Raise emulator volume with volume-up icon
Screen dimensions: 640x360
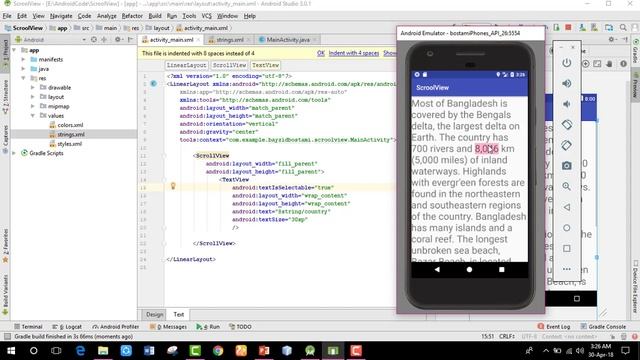click(x=567, y=83)
